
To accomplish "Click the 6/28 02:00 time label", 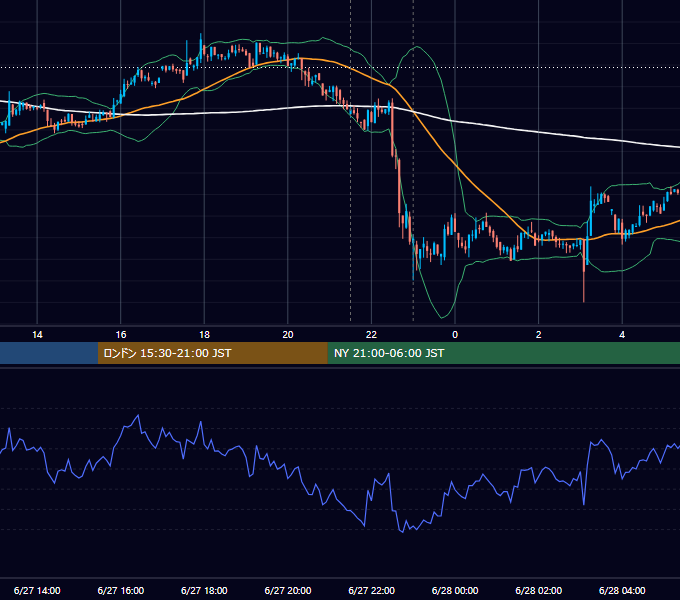I will [539, 590].
